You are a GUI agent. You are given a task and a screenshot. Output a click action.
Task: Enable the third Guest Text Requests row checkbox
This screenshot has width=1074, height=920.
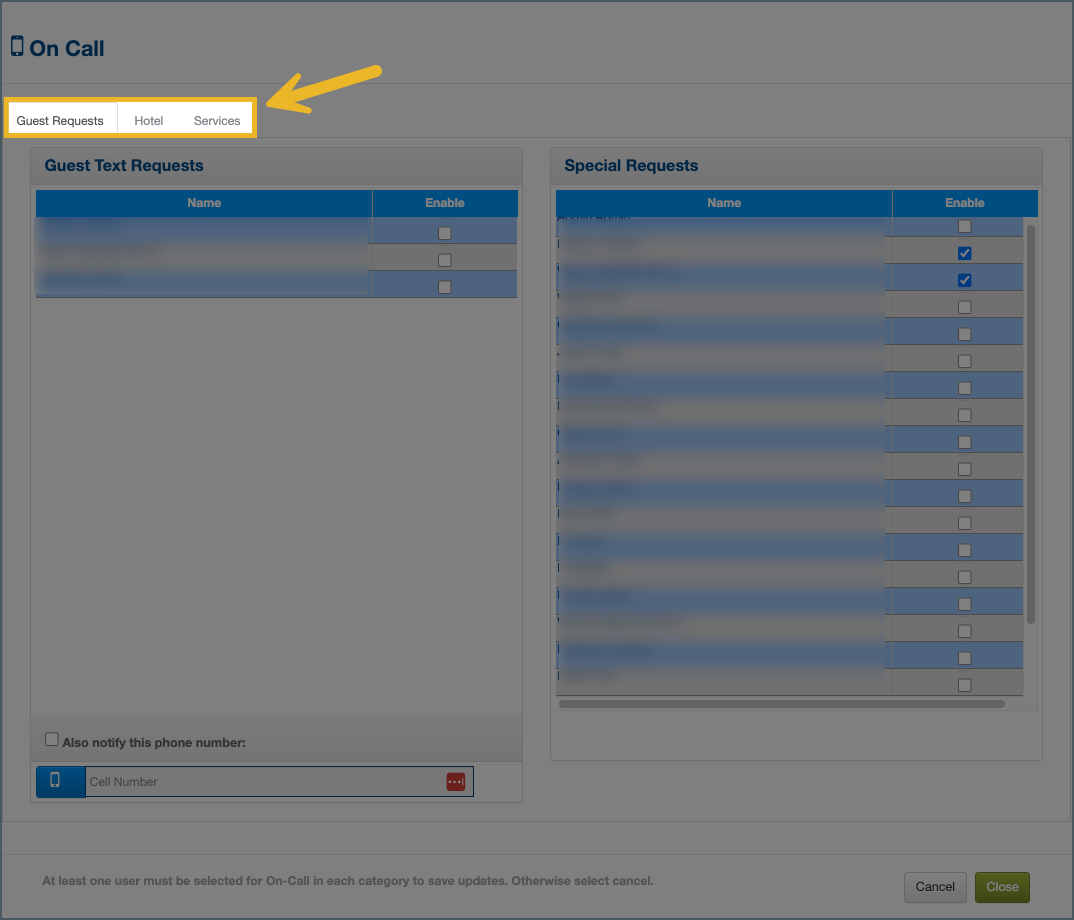[445, 287]
